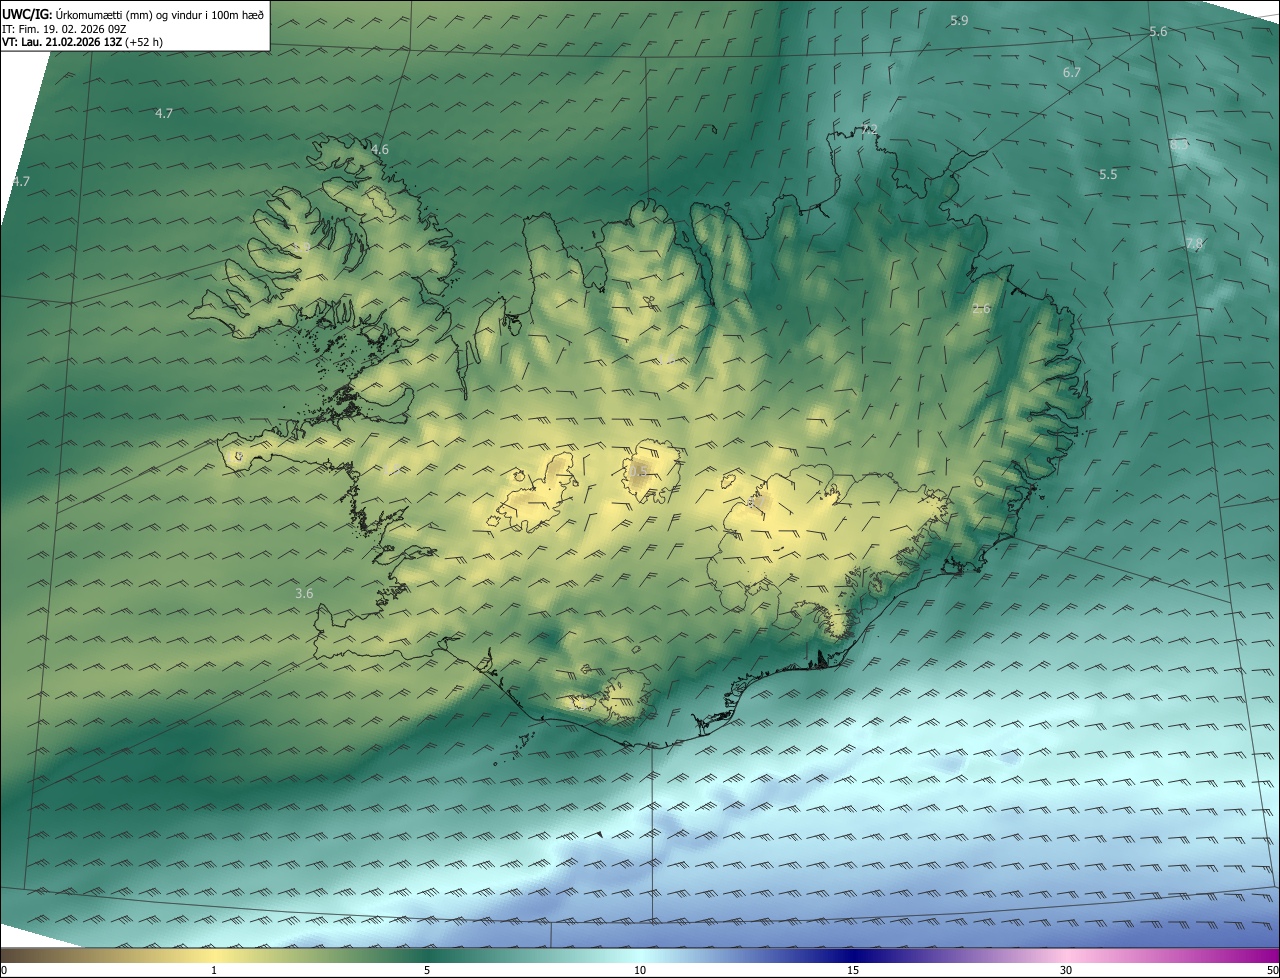Click the 50 tick on the color scale
The height and width of the screenshot is (978, 1280).
(x=1272, y=970)
